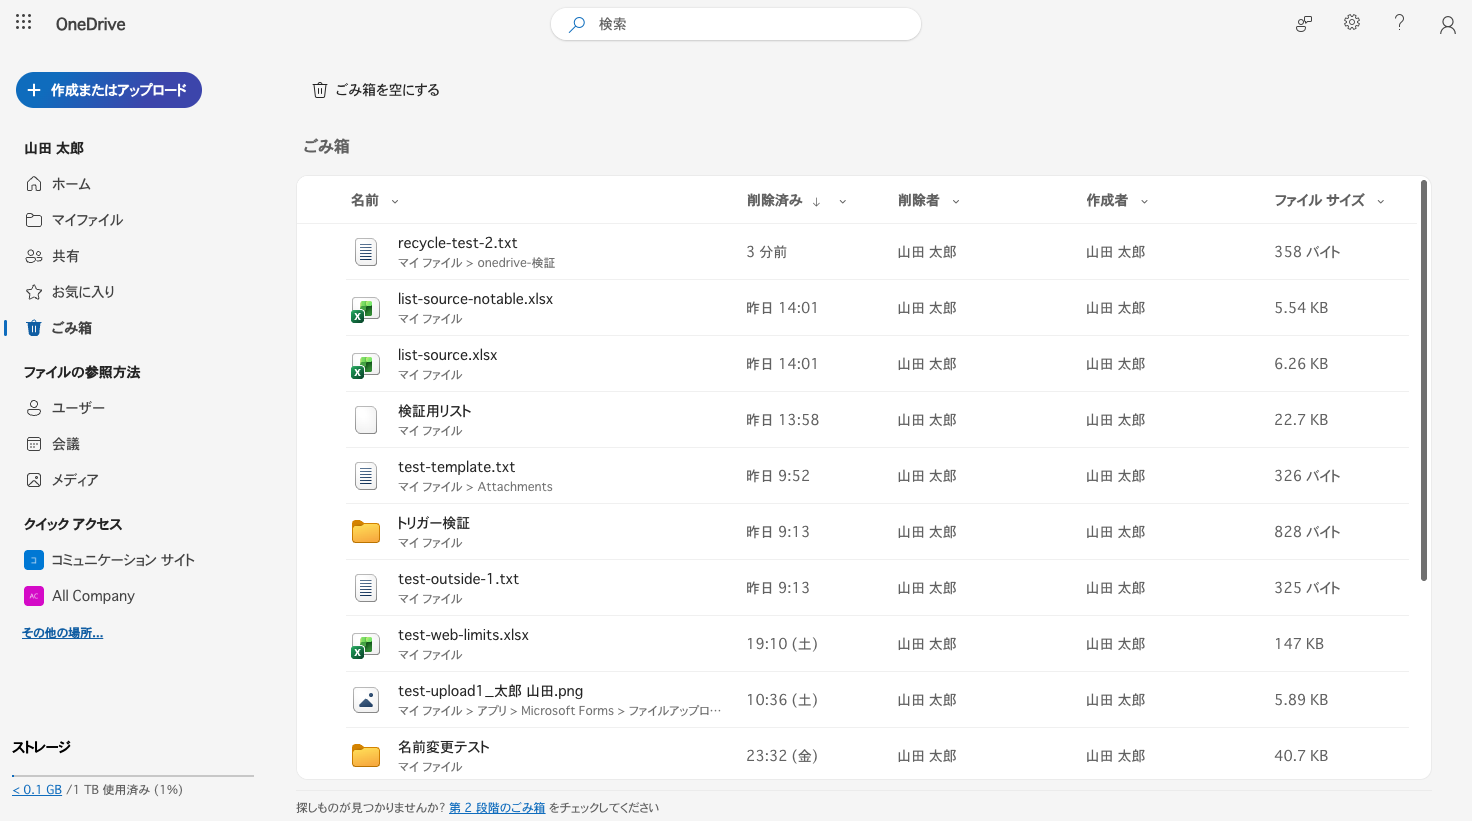
Task: Click the 147 KB file size cell
Action: pos(1299,644)
